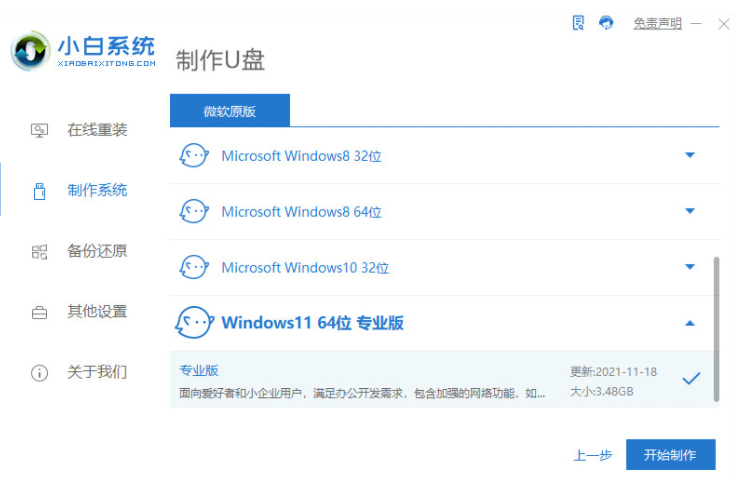
Task: Click the 备份还原 grid icon
Action: point(39,252)
